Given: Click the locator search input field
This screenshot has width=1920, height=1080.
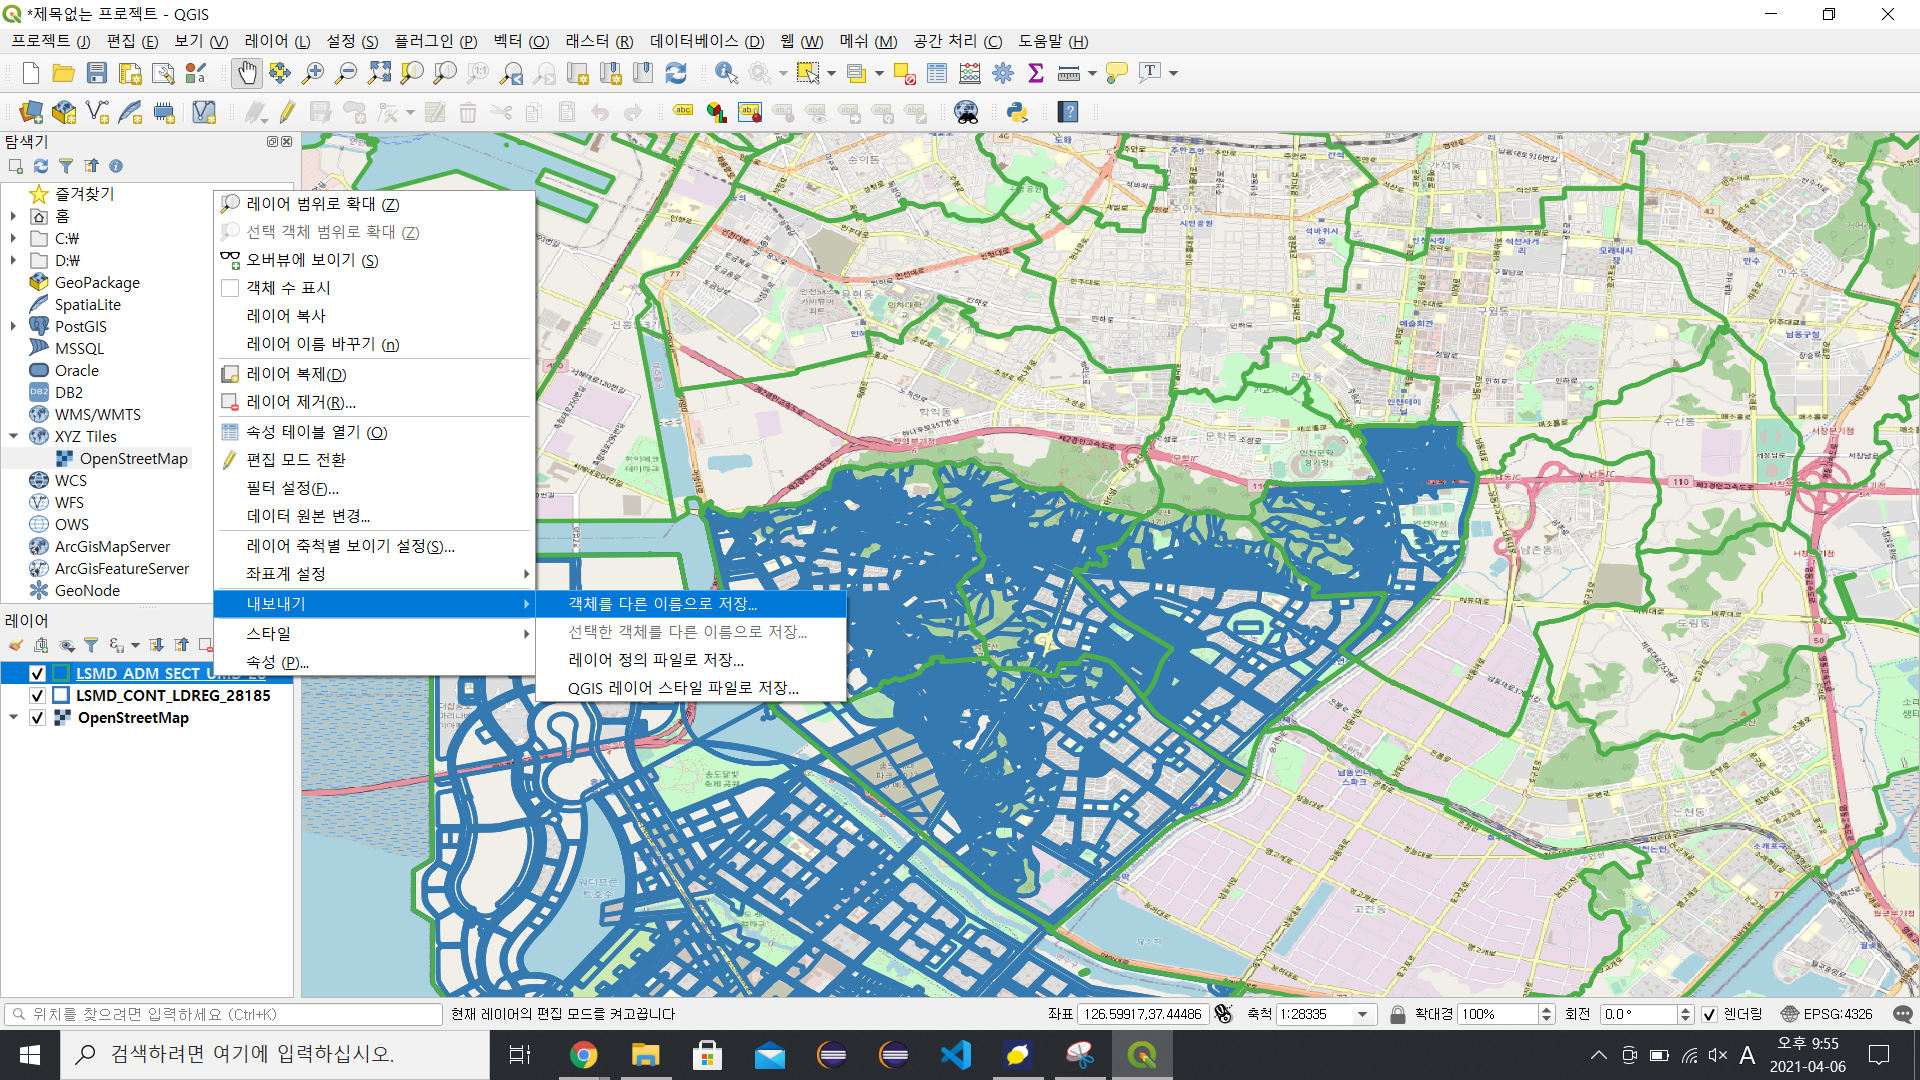Looking at the screenshot, I should tap(225, 1014).
